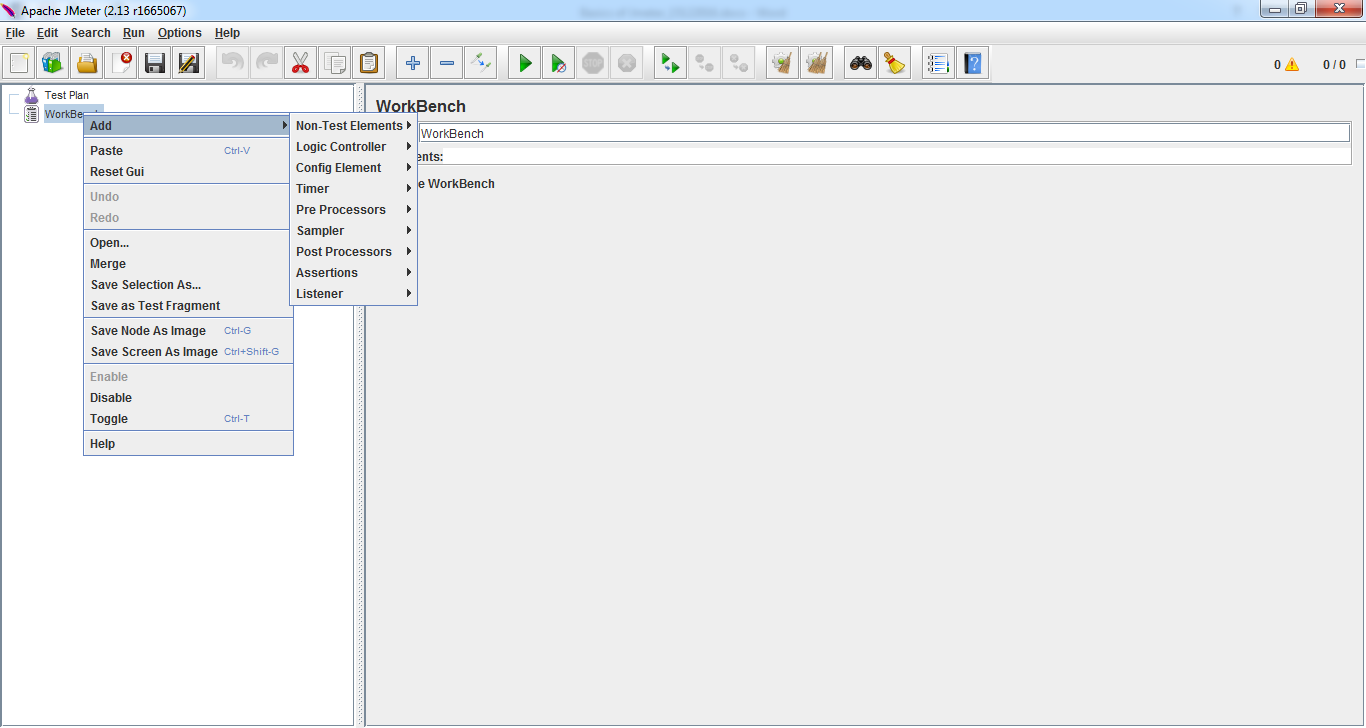Select the WorkBench node in tree

coord(64,114)
